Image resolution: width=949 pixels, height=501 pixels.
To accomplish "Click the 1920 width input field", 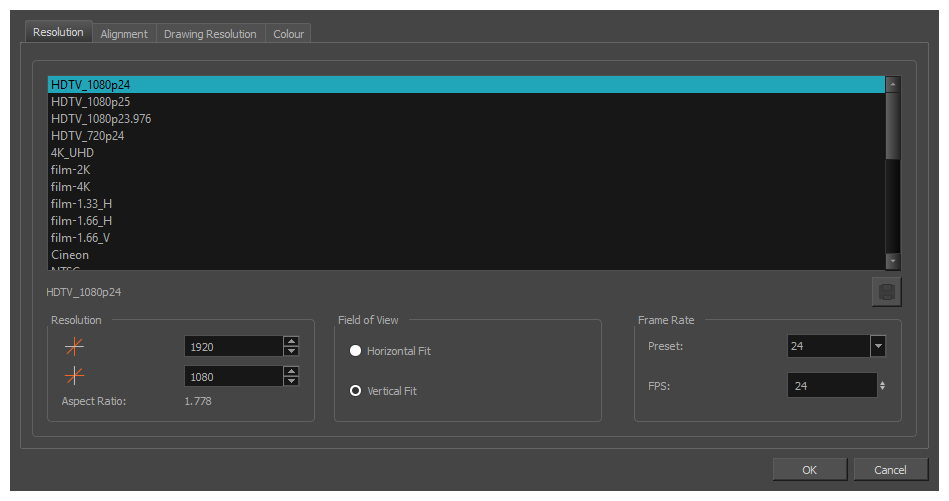I will click(233, 346).
